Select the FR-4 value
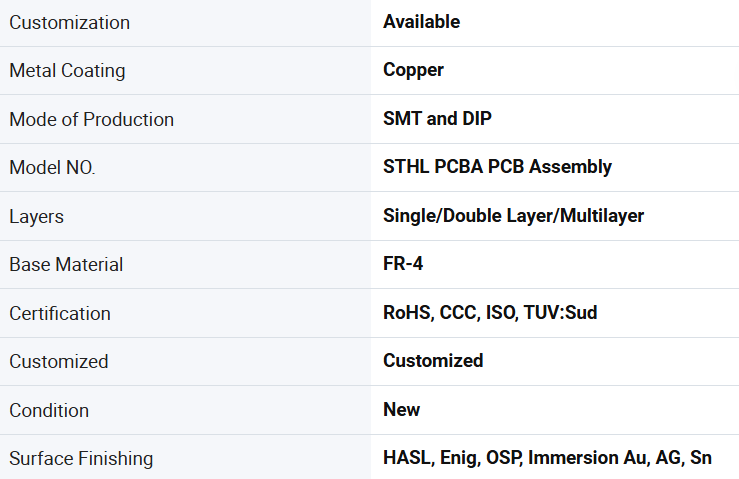 tap(403, 264)
